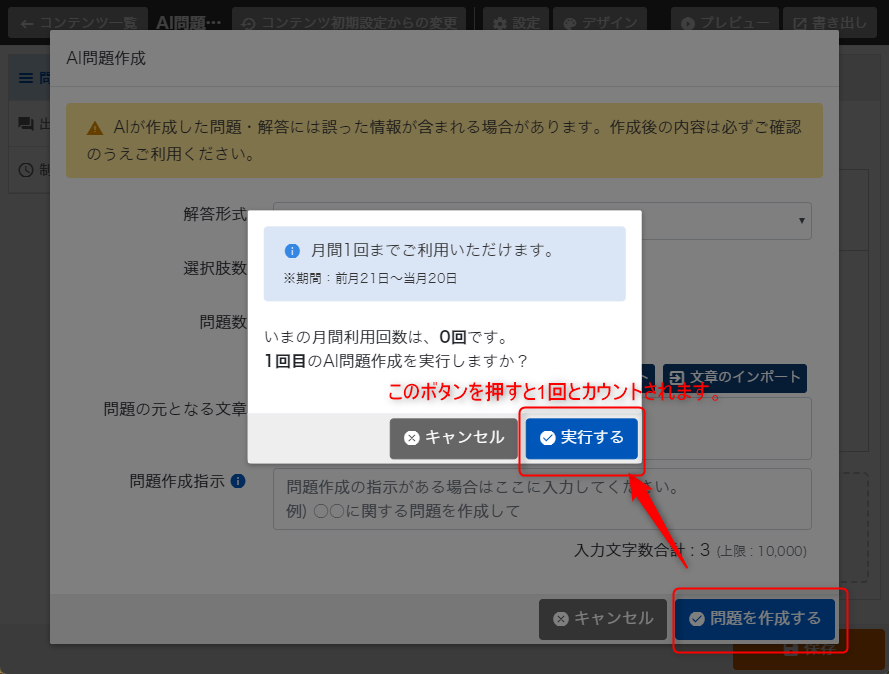
Task: Click inside the 問題作成指示 text area
Action: coord(540,498)
